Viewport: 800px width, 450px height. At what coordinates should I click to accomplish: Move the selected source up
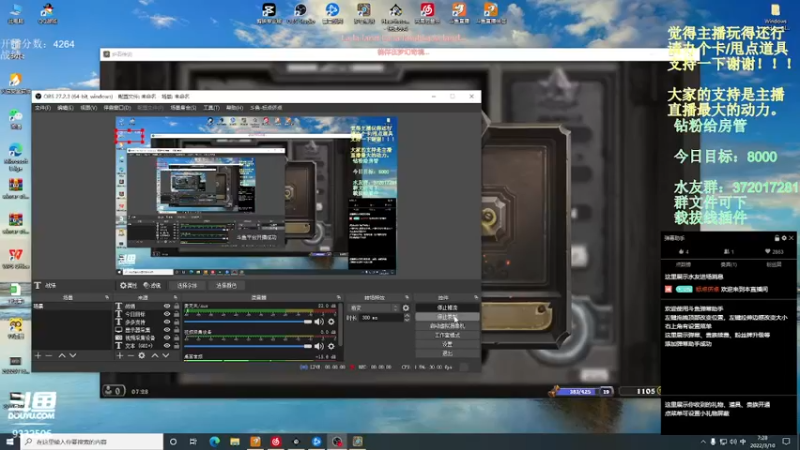pos(155,355)
